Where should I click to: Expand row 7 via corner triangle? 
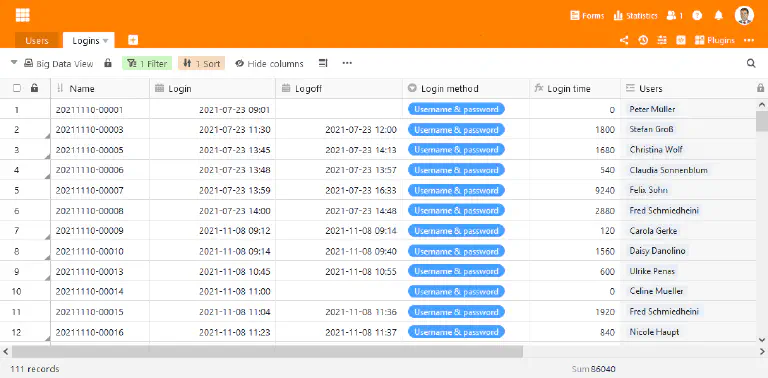pyautogui.click(x=48, y=237)
